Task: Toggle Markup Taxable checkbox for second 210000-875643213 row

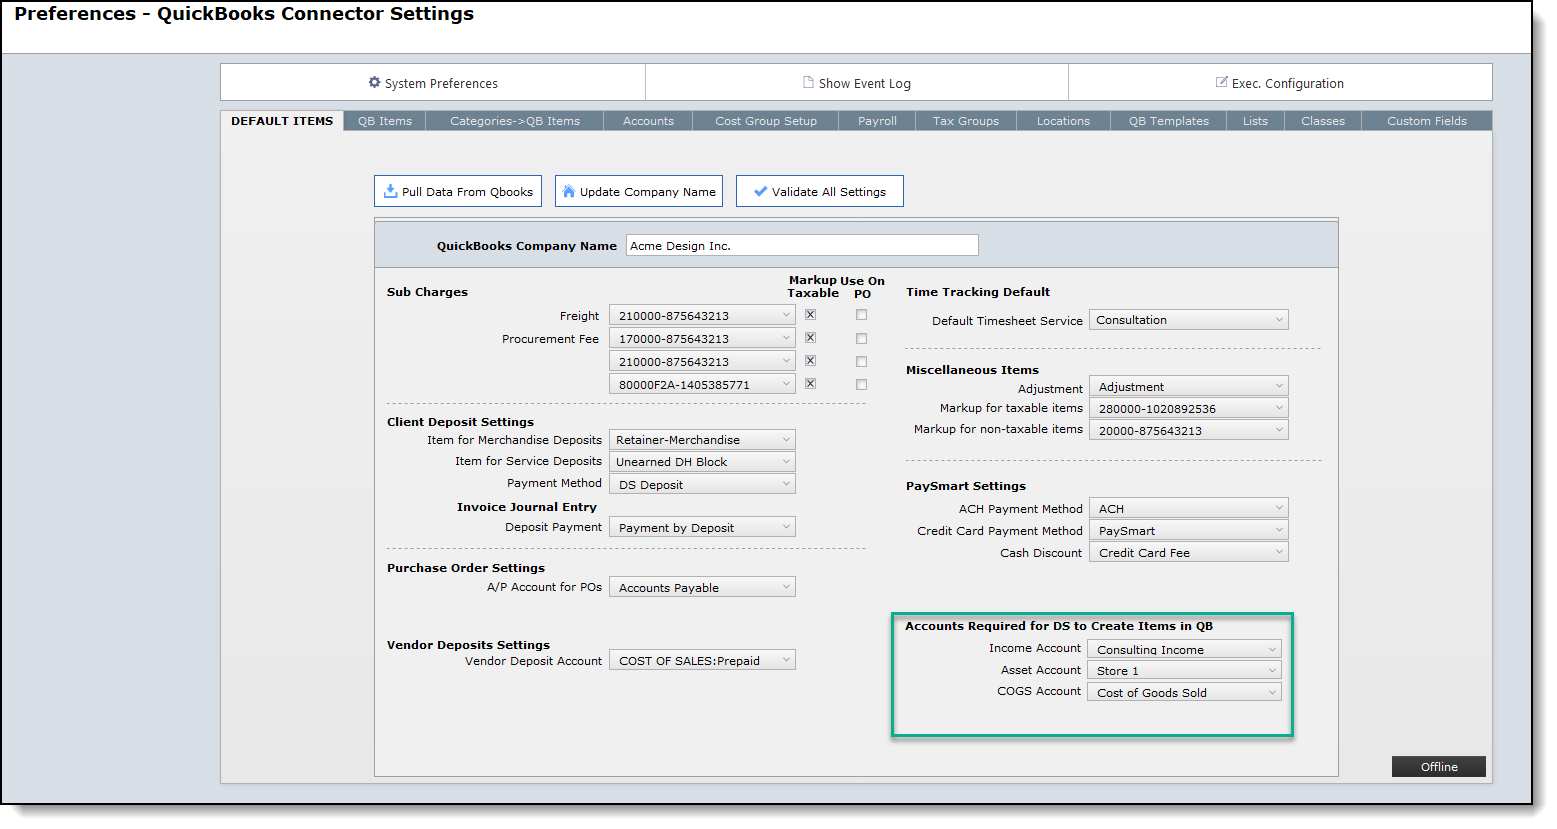Action: 811,361
